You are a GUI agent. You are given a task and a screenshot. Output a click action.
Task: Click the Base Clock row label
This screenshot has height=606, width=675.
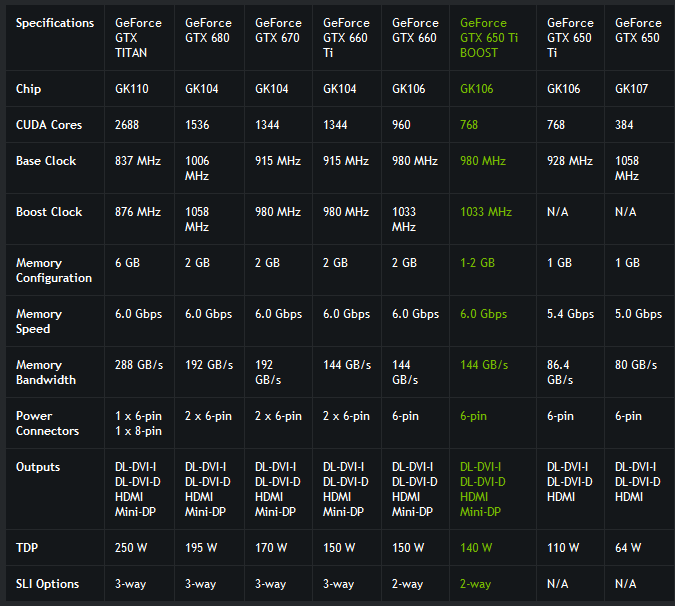coord(46,161)
